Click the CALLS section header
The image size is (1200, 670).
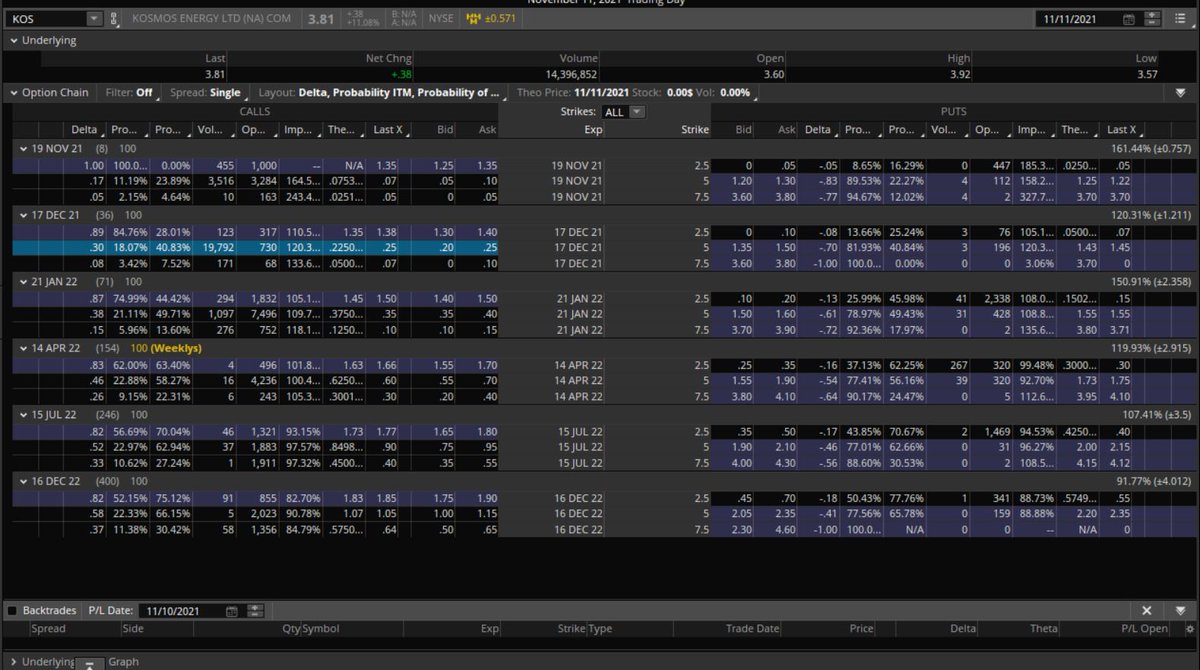(x=255, y=112)
